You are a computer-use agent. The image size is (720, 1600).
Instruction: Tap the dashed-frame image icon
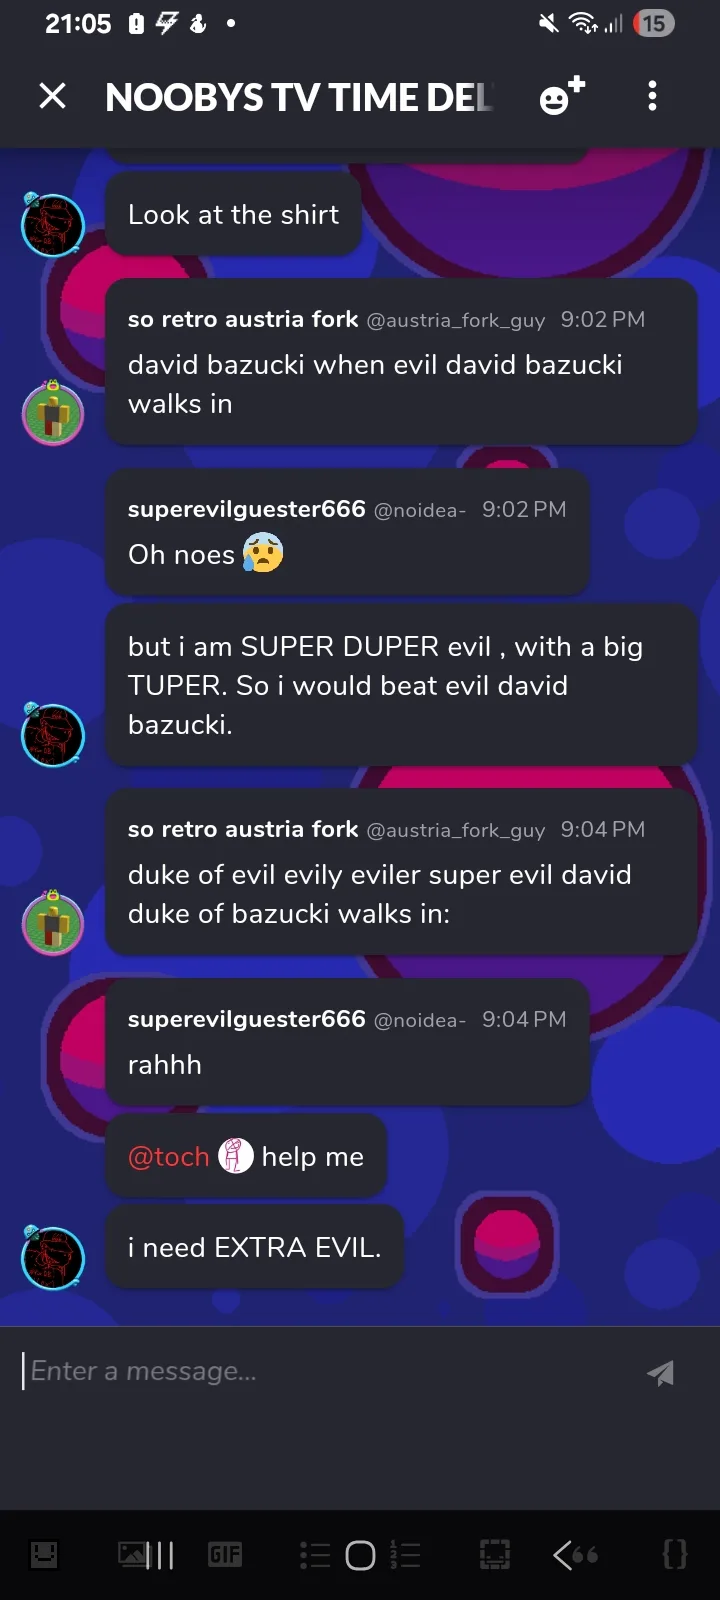[x=495, y=1554]
